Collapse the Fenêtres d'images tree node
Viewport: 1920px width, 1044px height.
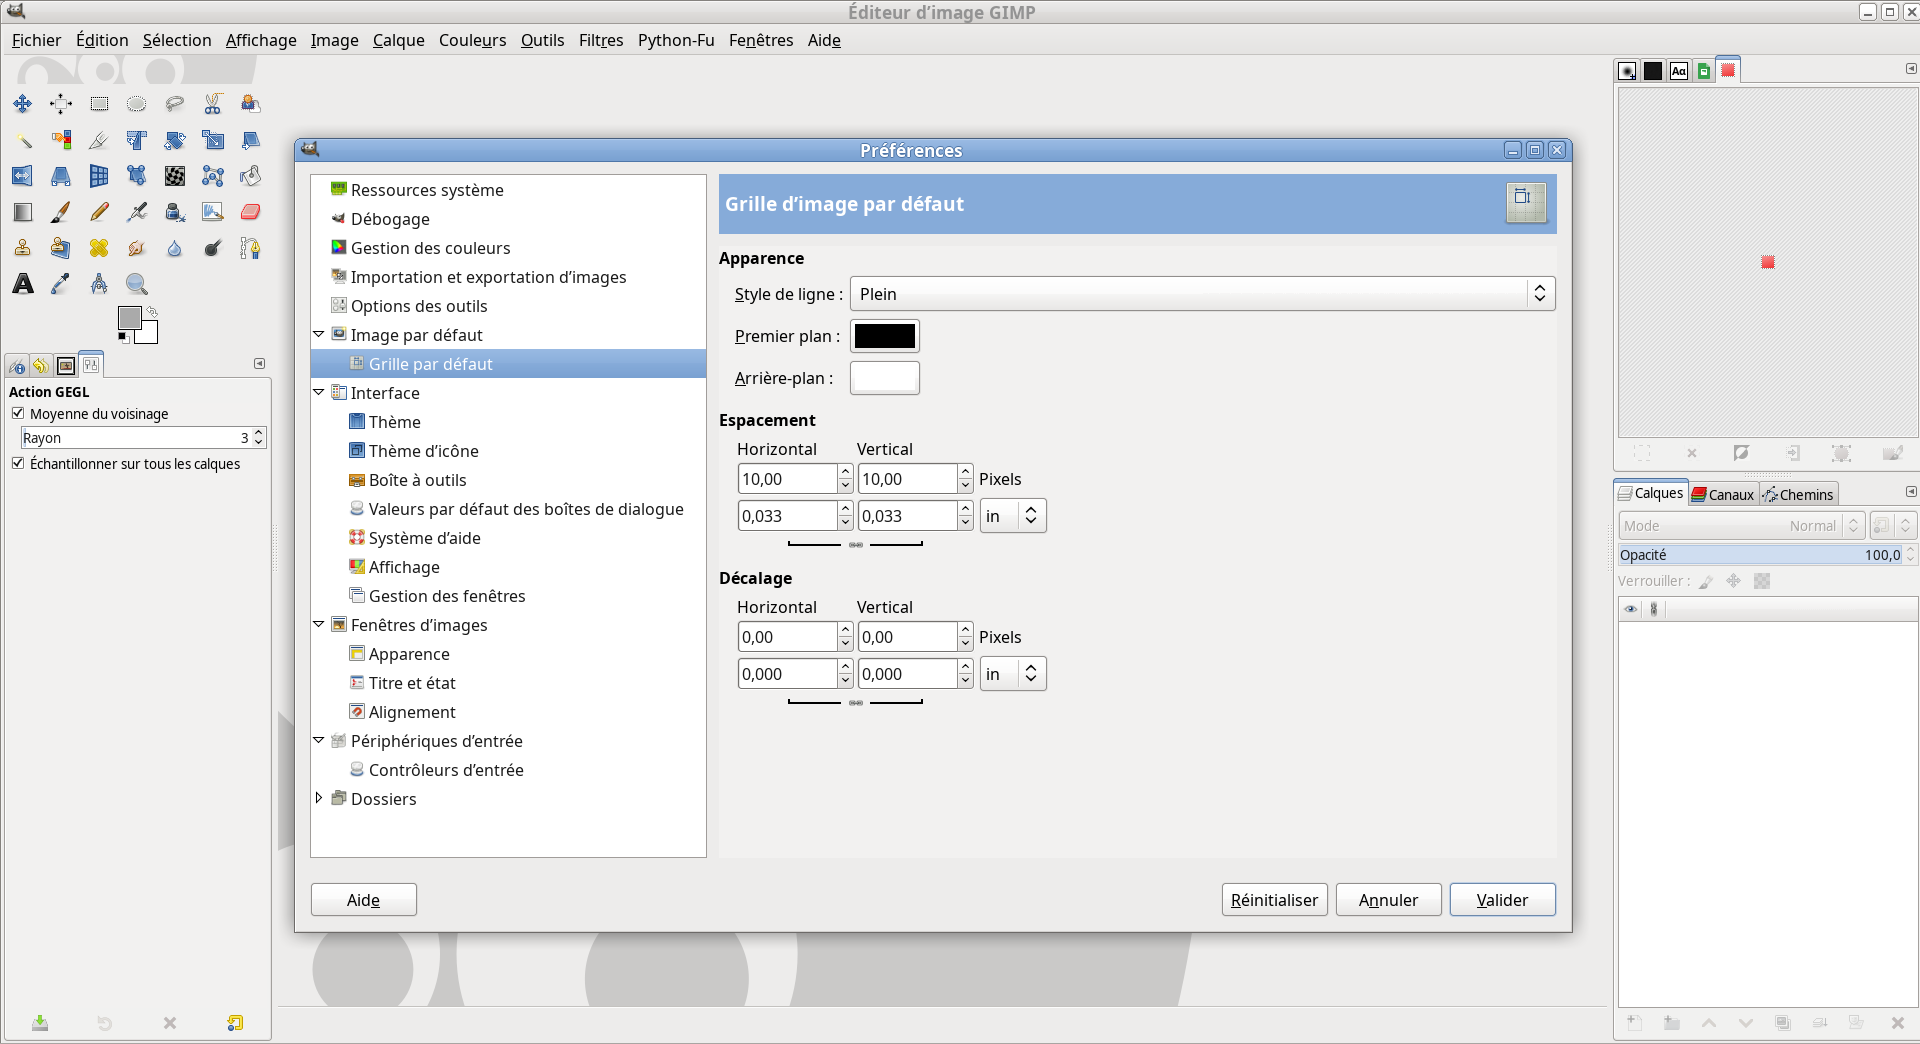(319, 624)
